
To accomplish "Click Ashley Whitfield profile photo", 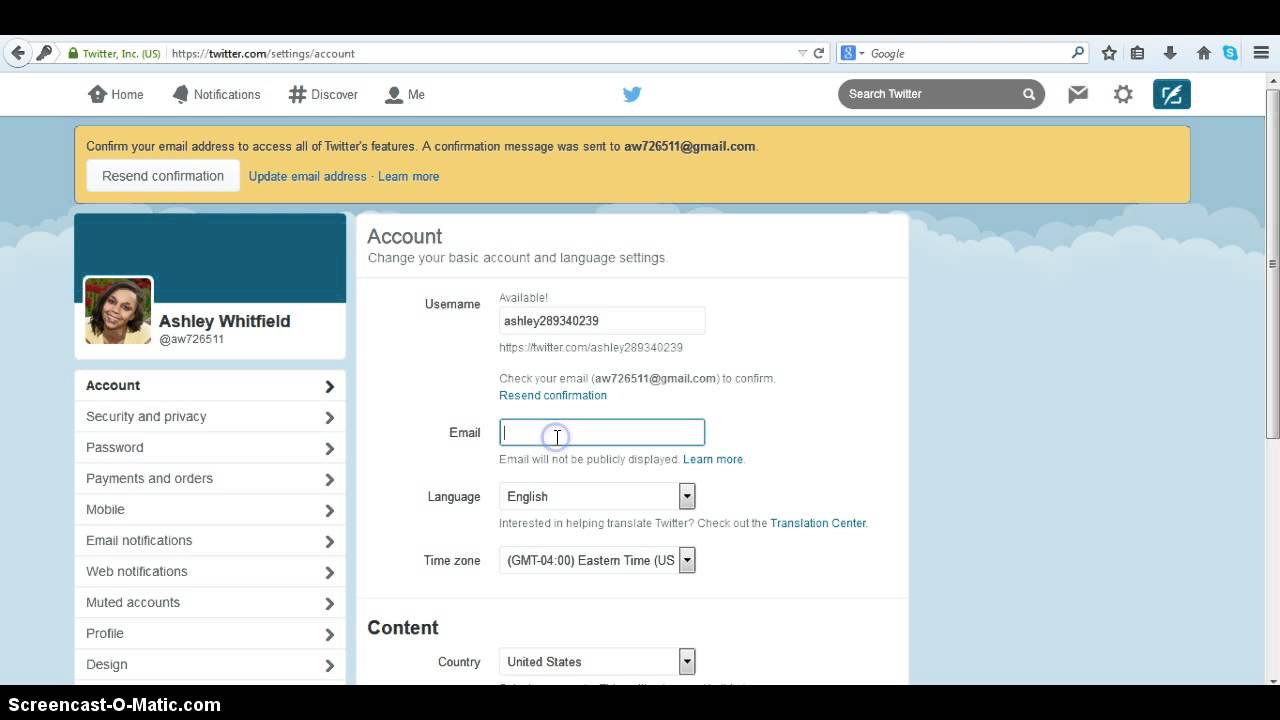I will point(118,311).
